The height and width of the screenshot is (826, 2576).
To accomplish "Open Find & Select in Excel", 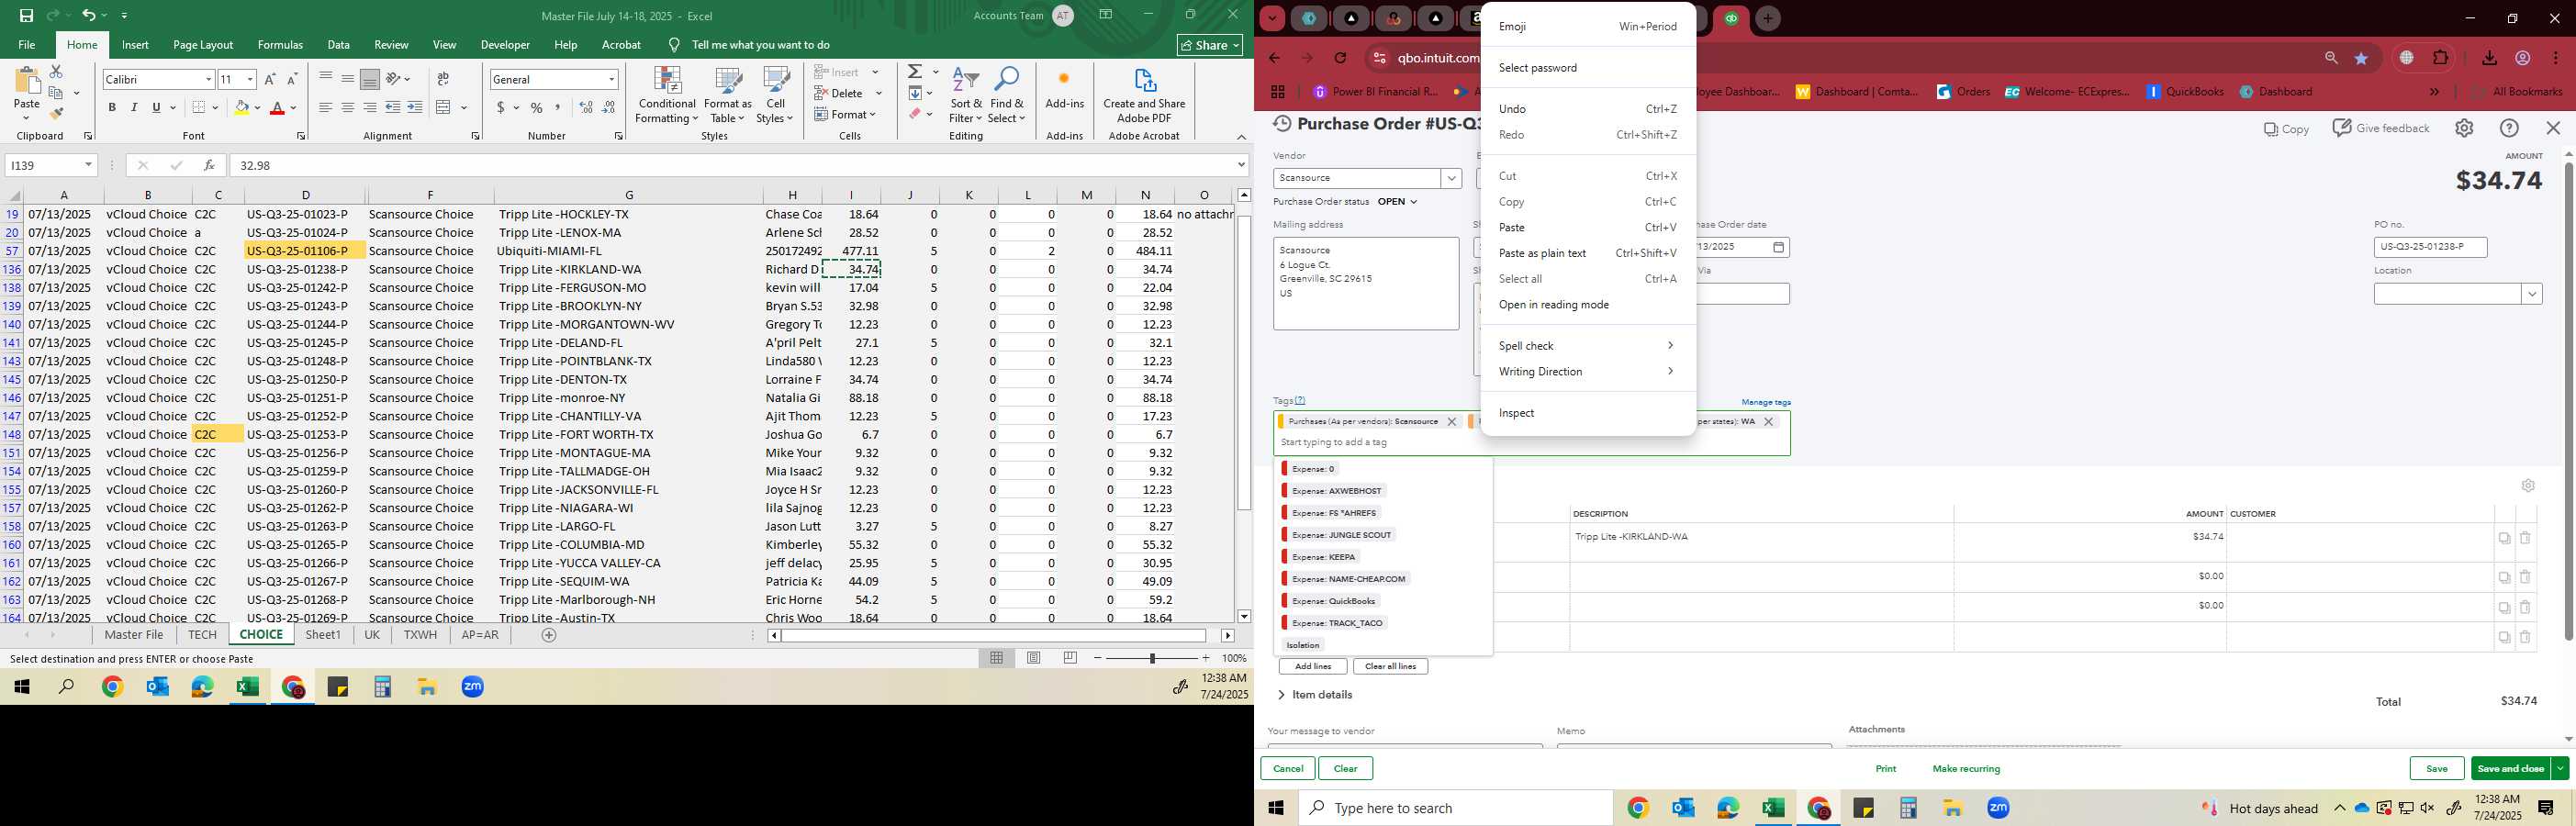I will point(1007,96).
